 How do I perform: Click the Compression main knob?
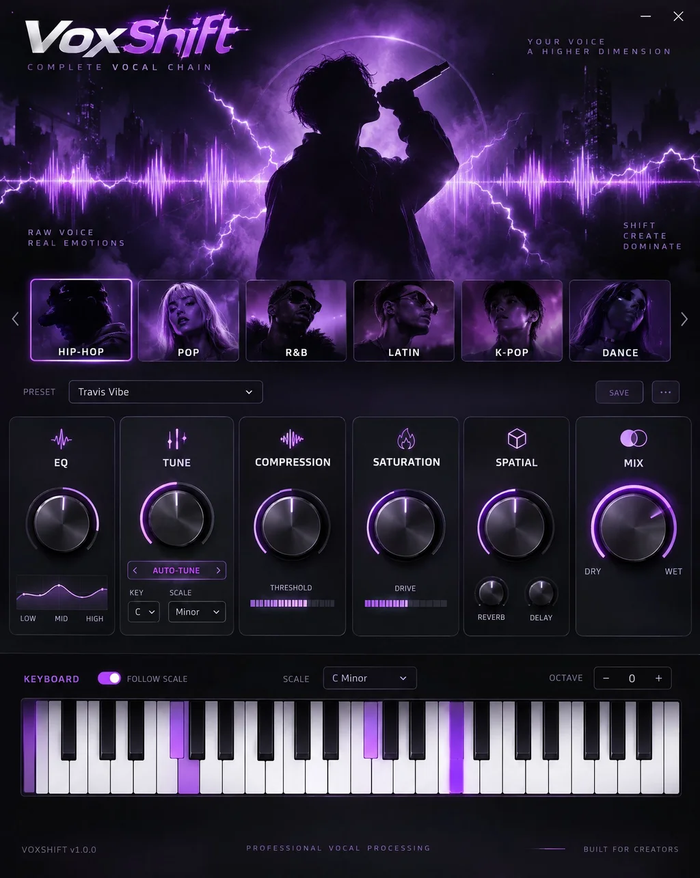point(291,525)
